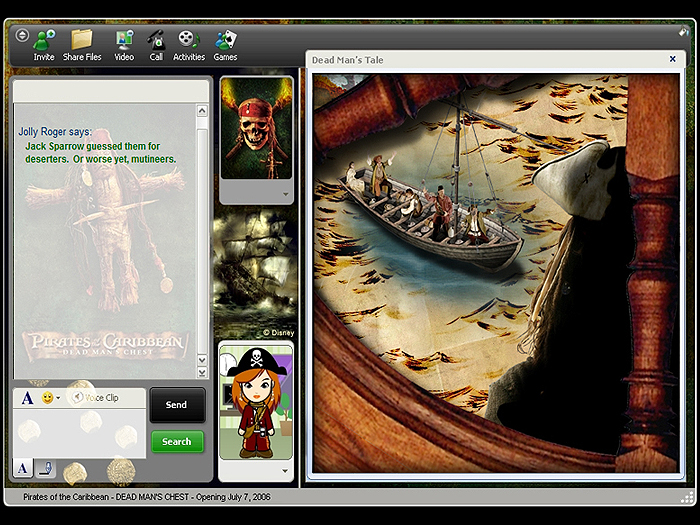Invite a contact to the conversation

tap(44, 46)
